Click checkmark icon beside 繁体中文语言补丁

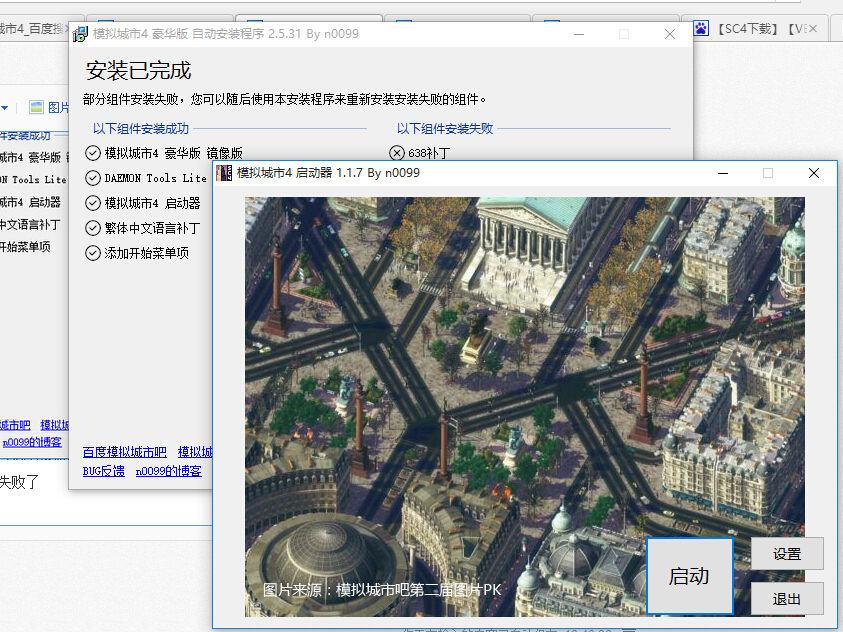93,228
